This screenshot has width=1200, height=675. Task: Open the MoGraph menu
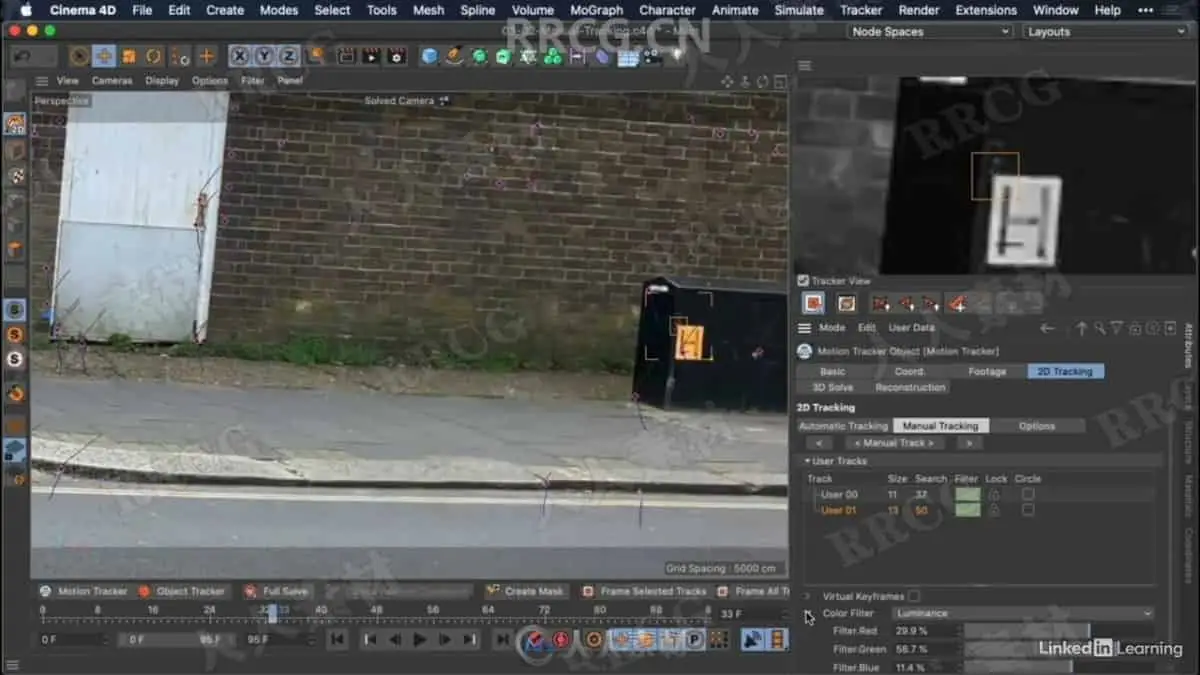pyautogui.click(x=596, y=10)
